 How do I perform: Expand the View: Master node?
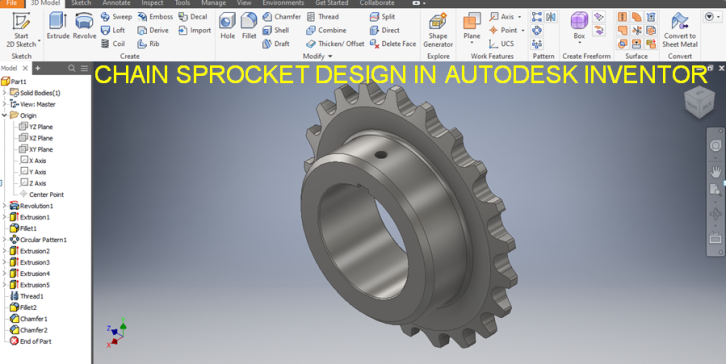(5, 104)
